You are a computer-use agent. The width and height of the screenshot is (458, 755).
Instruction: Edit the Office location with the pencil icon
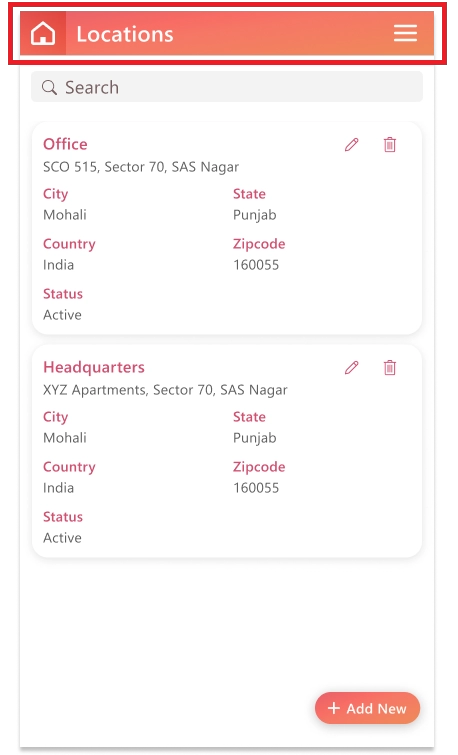click(x=352, y=144)
